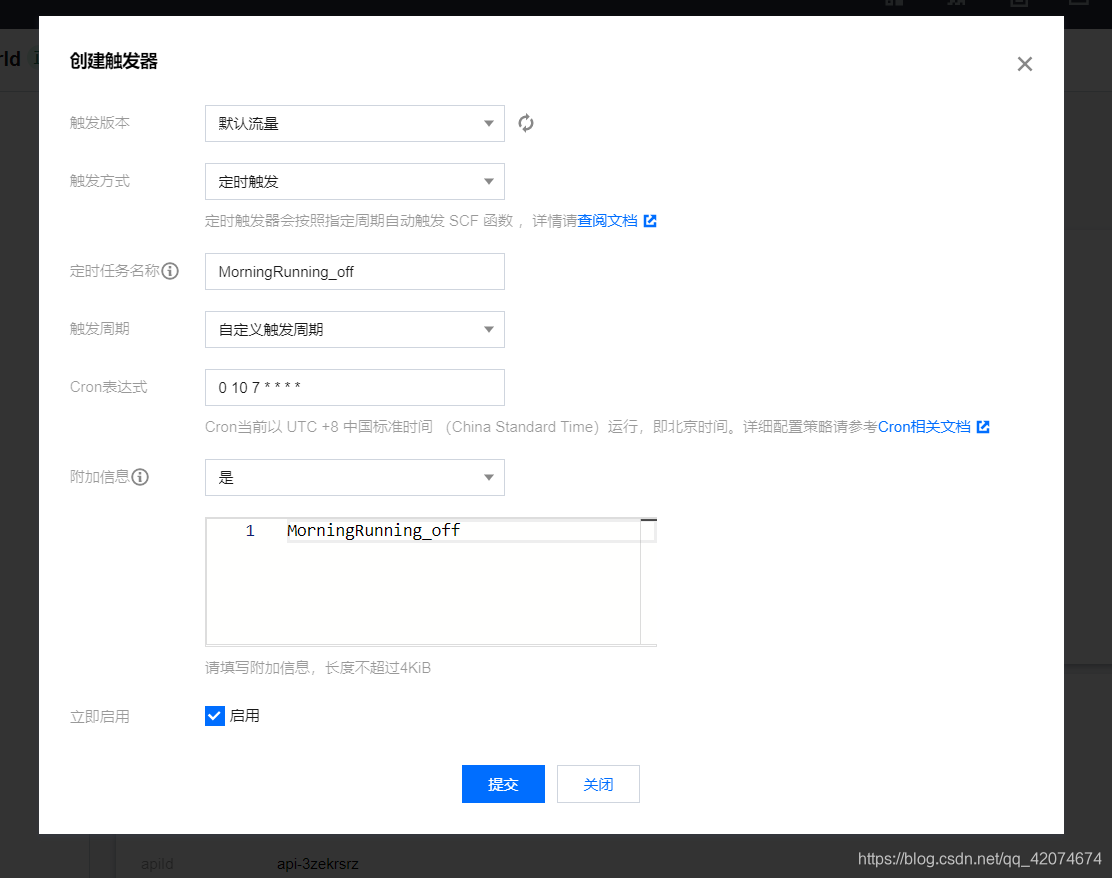
Task: Open the Cron相关文档 link
Action: pos(927,427)
